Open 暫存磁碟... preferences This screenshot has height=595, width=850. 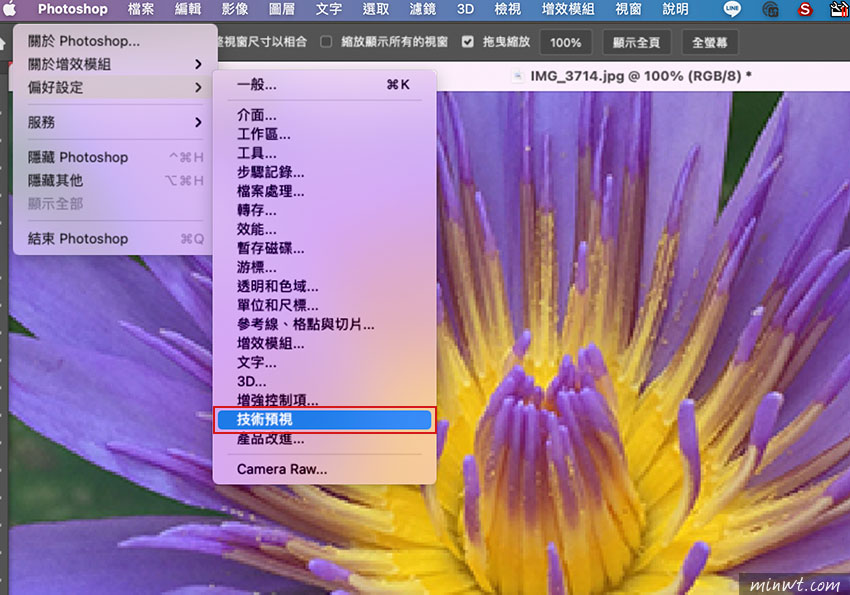[x=324, y=248]
